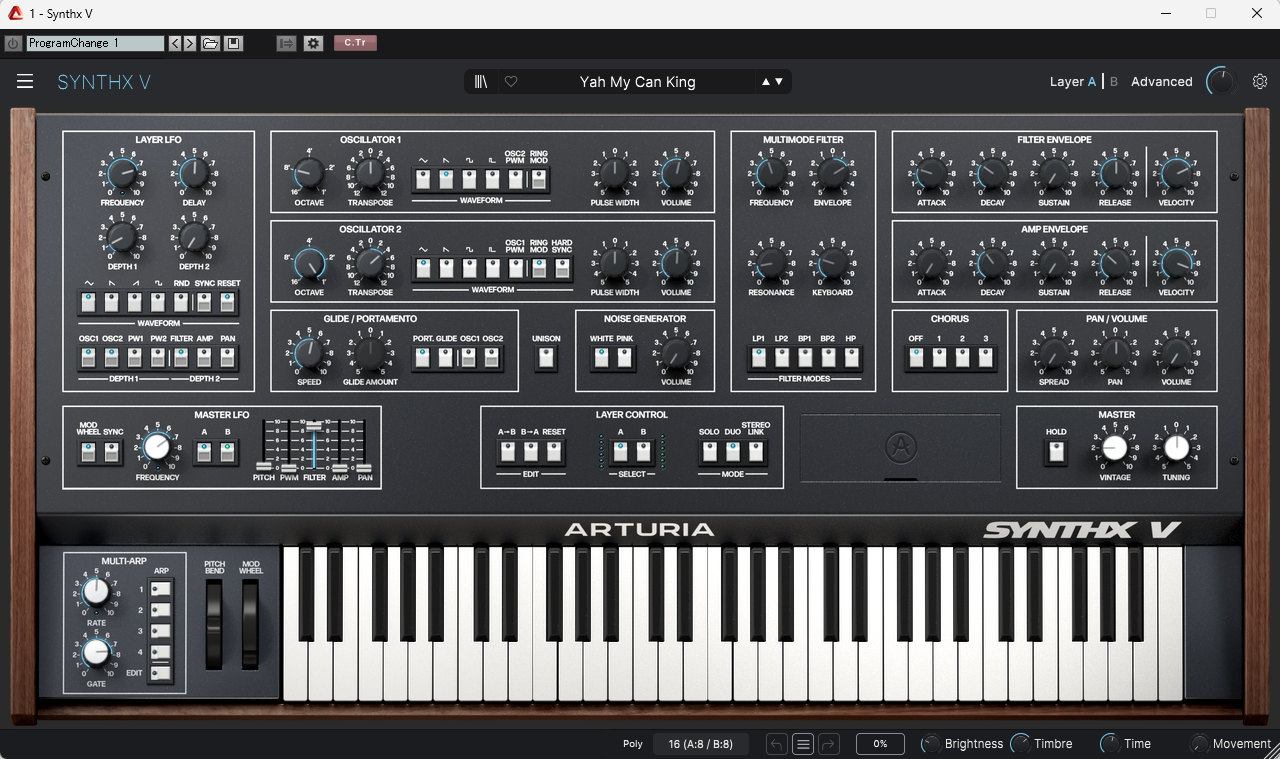
Task: Select previous preset with the up arrow
Action: click(767, 82)
